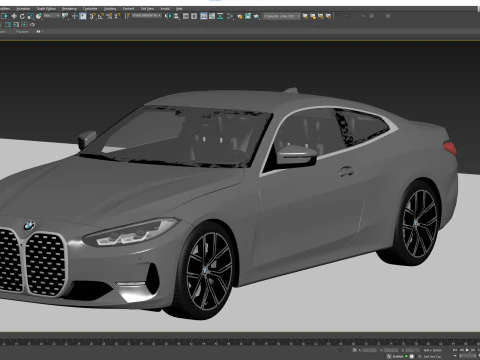
Task: Toggle spinner snap
Action: pos(117,16)
